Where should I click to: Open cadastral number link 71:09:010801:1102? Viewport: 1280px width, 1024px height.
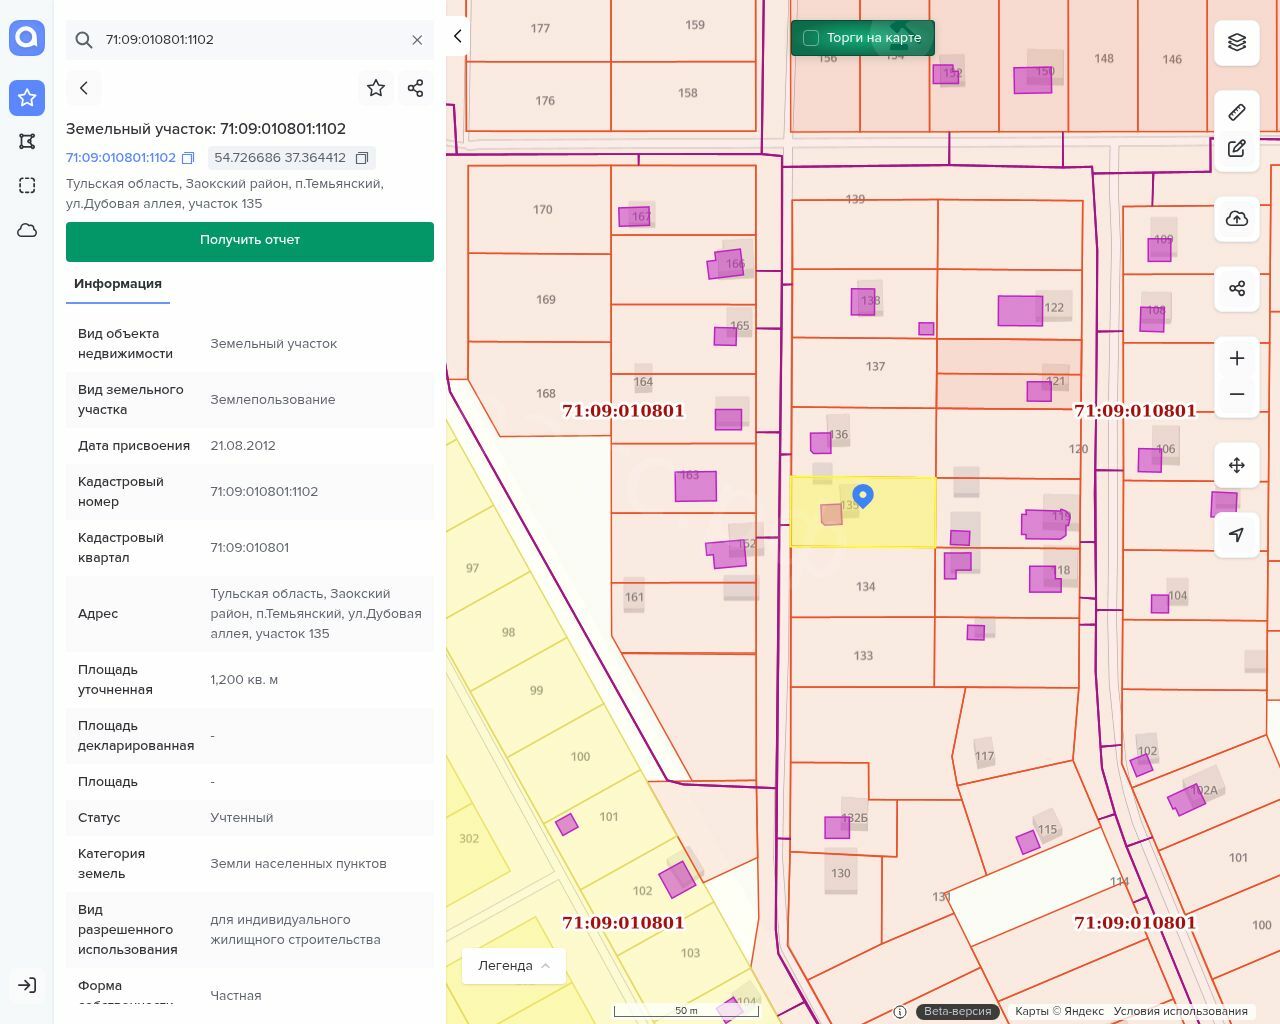121,158
